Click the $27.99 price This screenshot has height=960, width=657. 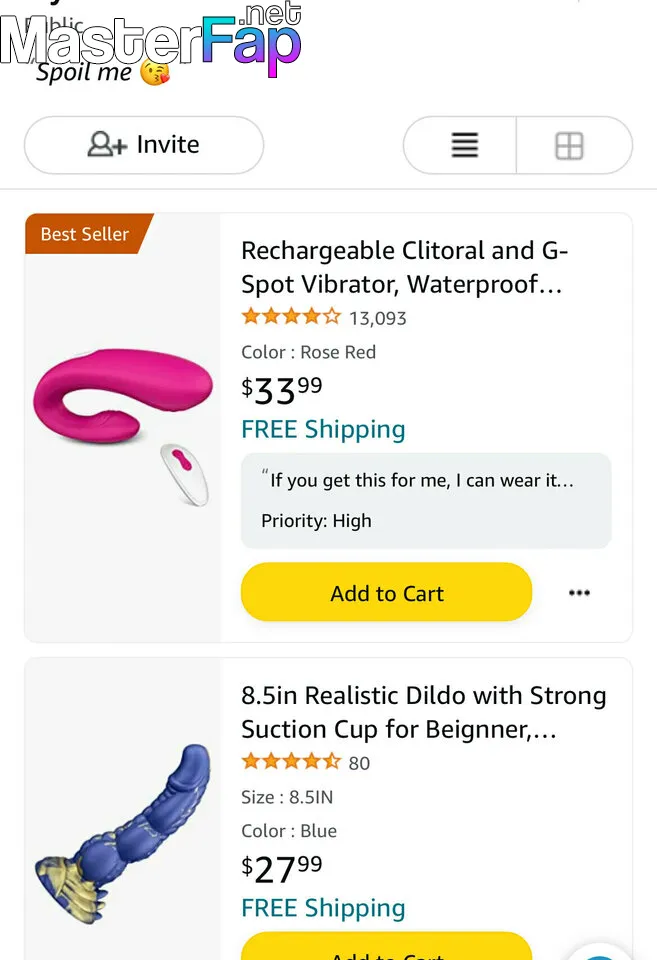(x=282, y=868)
